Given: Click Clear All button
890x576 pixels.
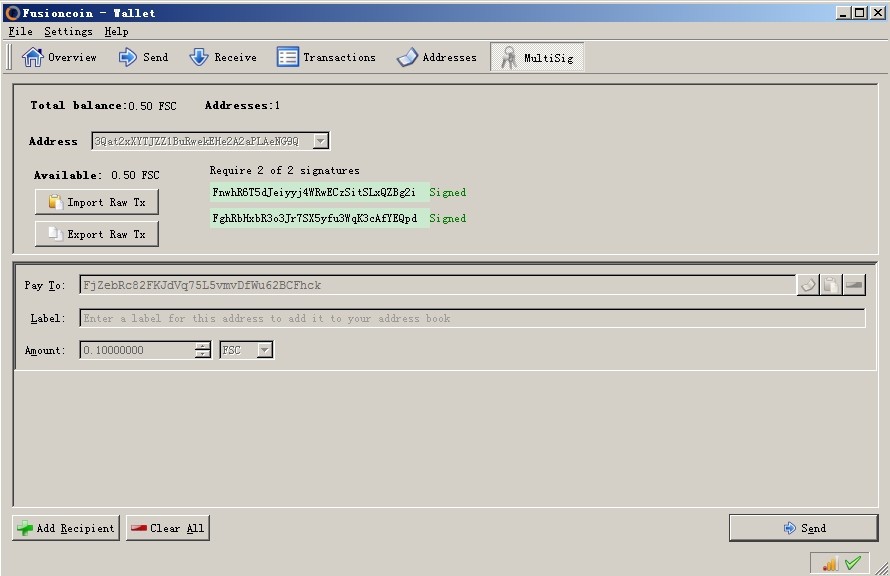Looking at the screenshot, I should [168, 528].
